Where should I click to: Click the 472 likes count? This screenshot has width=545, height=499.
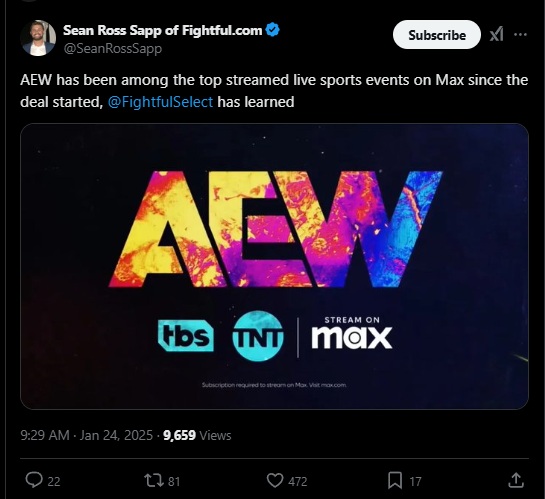point(298,482)
